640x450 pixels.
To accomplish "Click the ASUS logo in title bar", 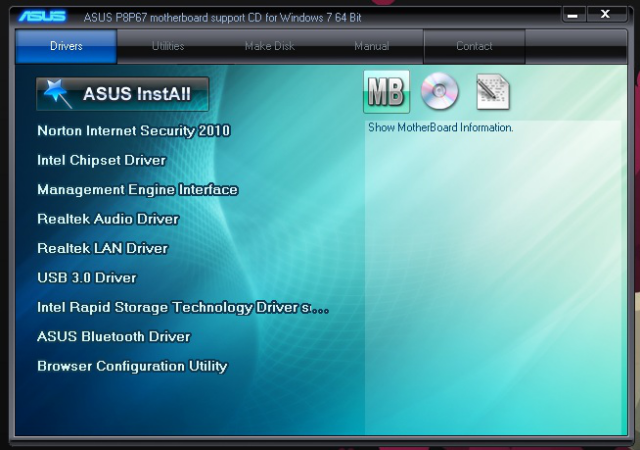I will click(42, 16).
